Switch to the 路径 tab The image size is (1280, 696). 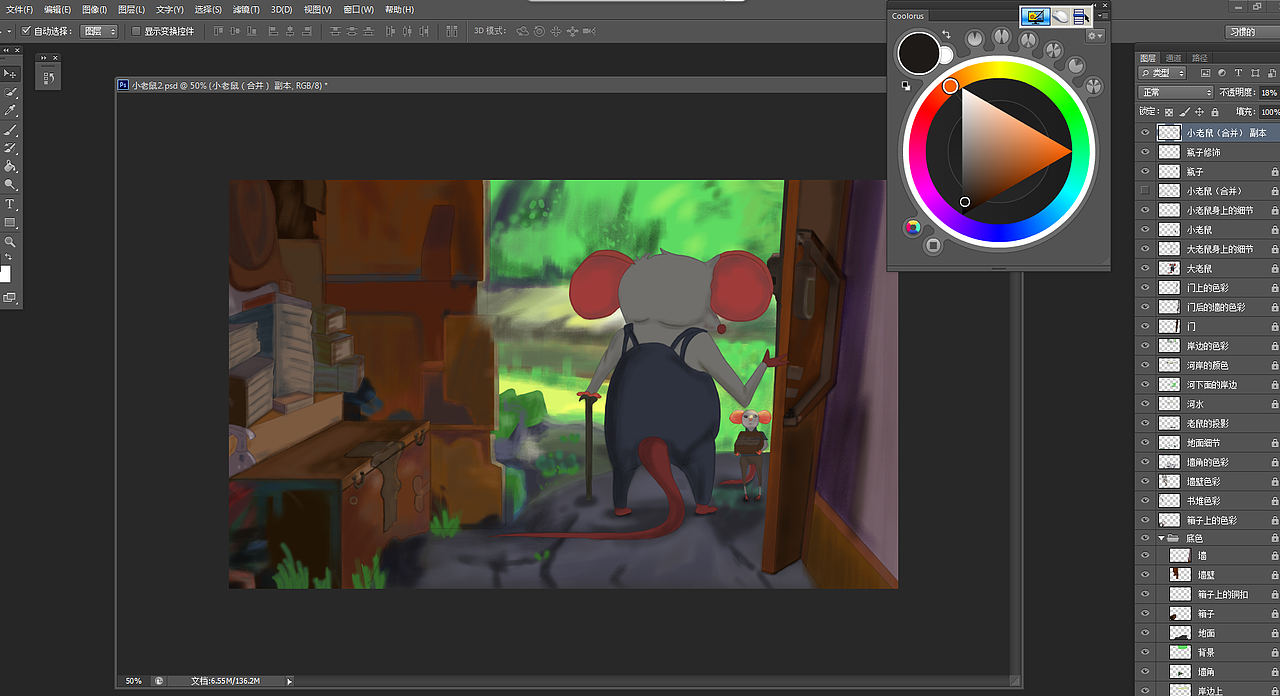pyautogui.click(x=1199, y=58)
